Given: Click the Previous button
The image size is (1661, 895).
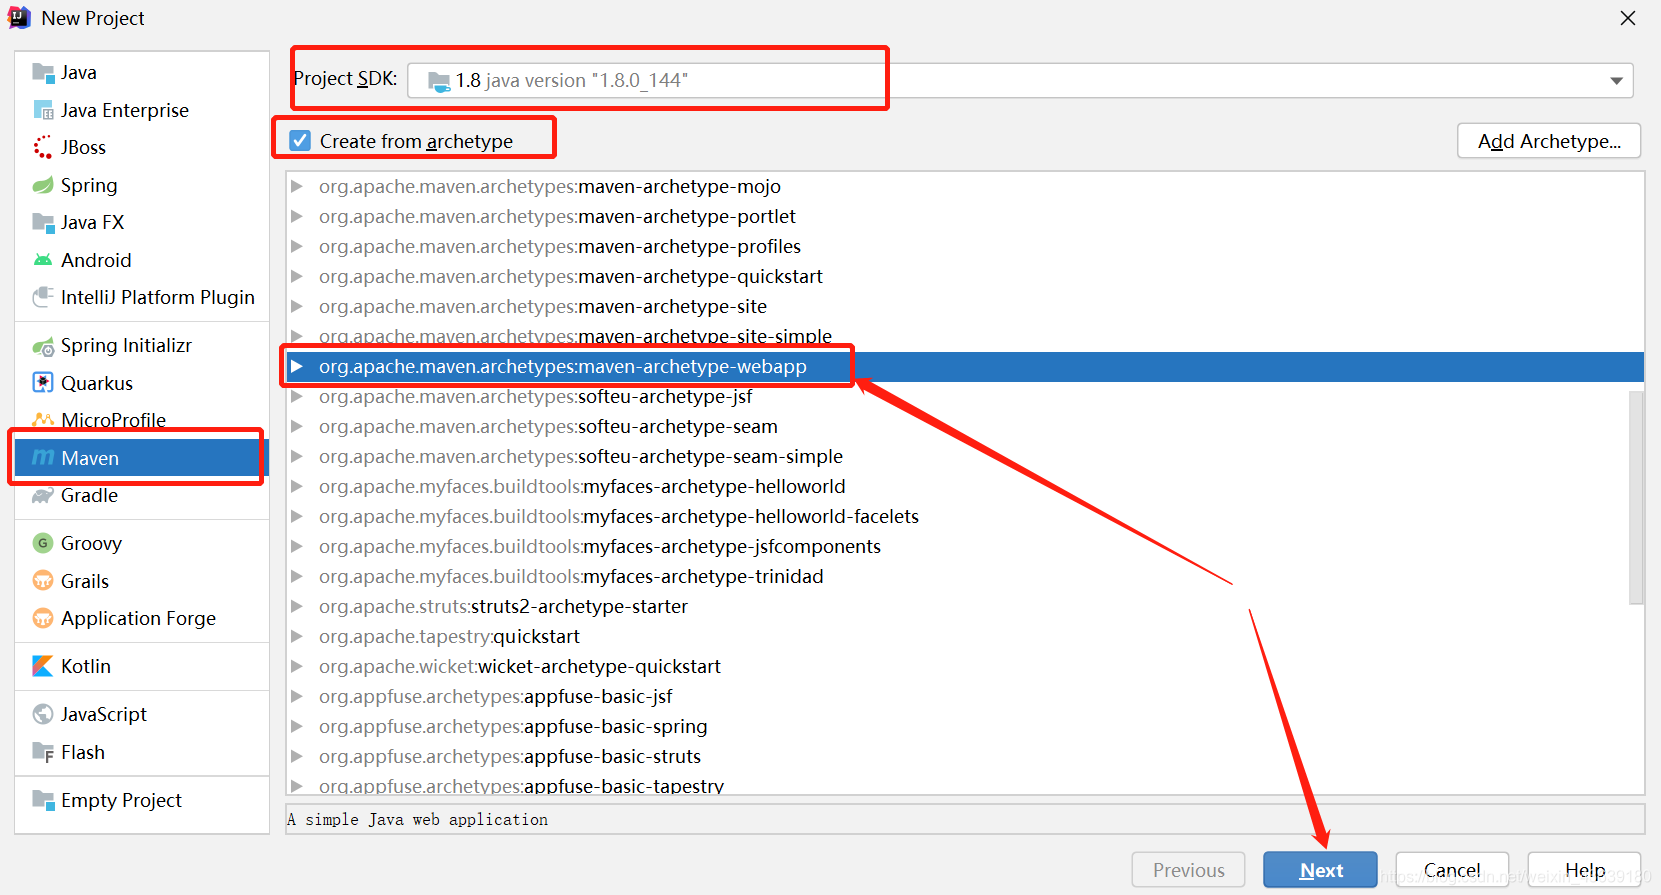Looking at the screenshot, I should 1188,870.
